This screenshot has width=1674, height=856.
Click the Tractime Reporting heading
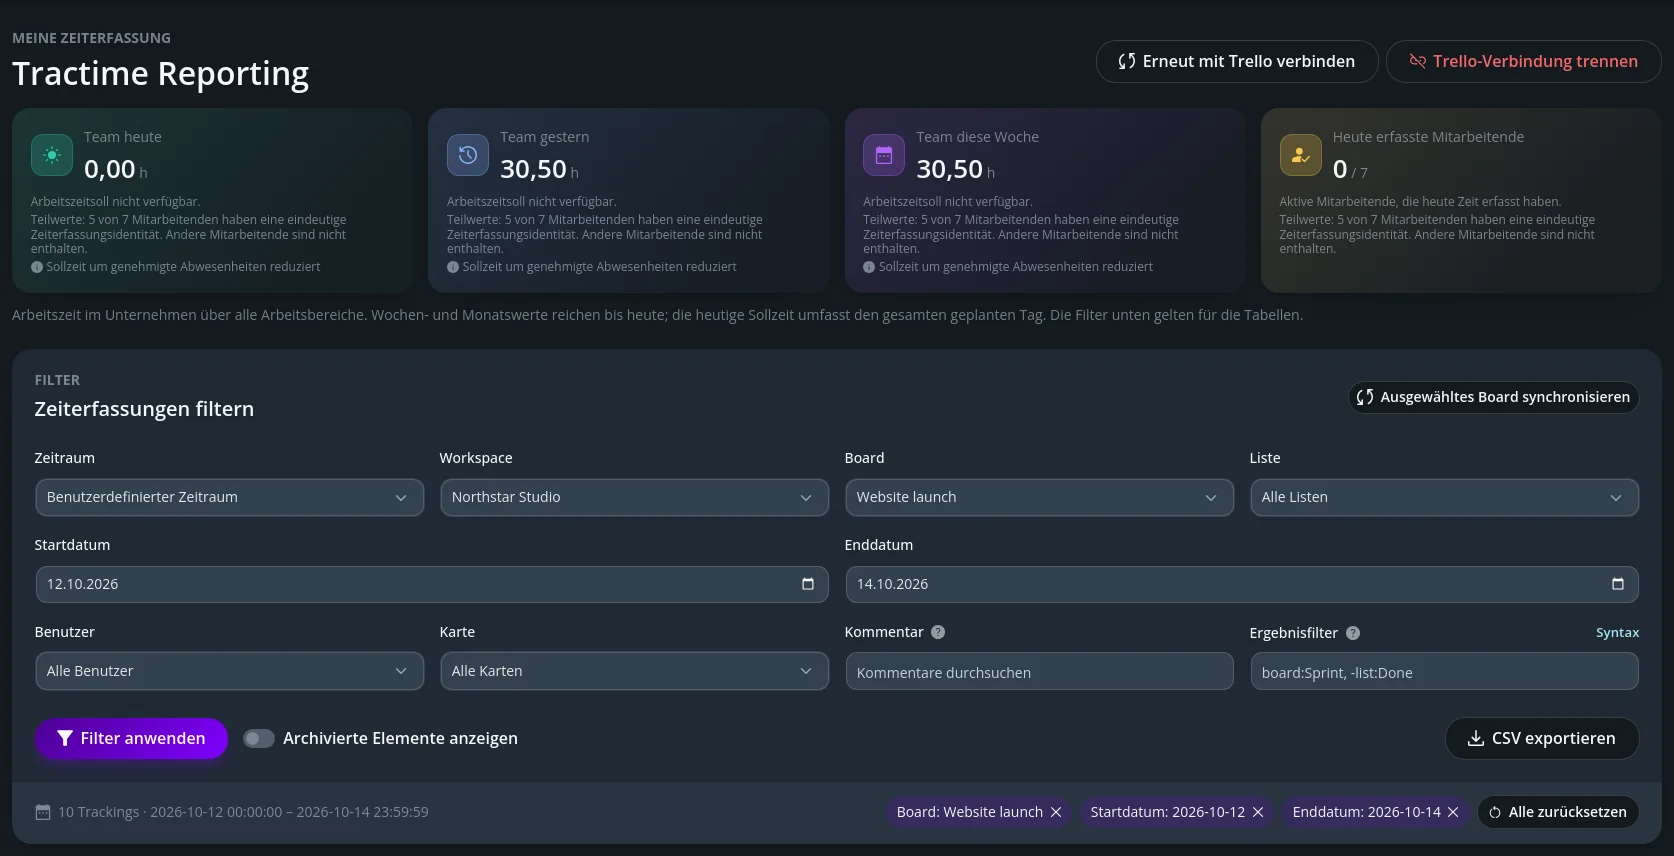[x=160, y=74]
